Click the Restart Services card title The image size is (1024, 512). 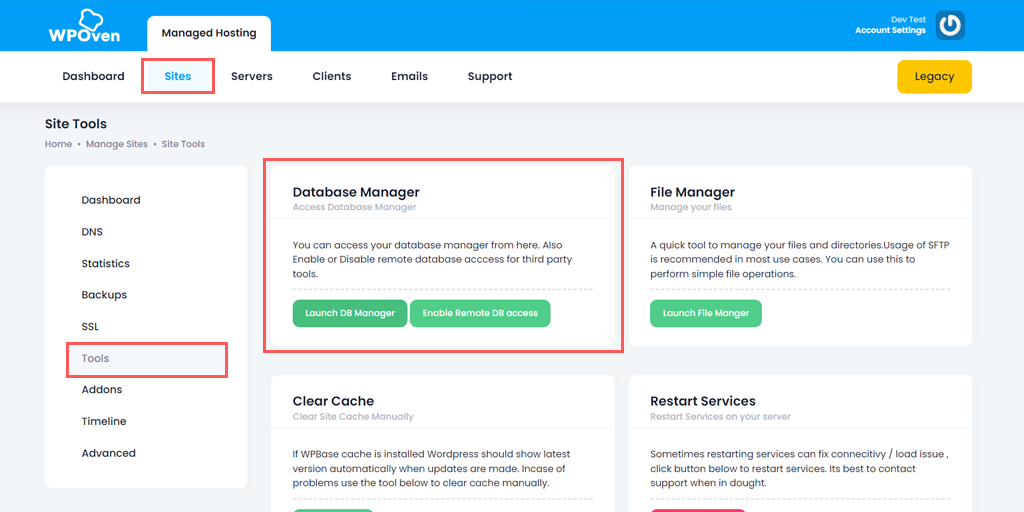703,401
